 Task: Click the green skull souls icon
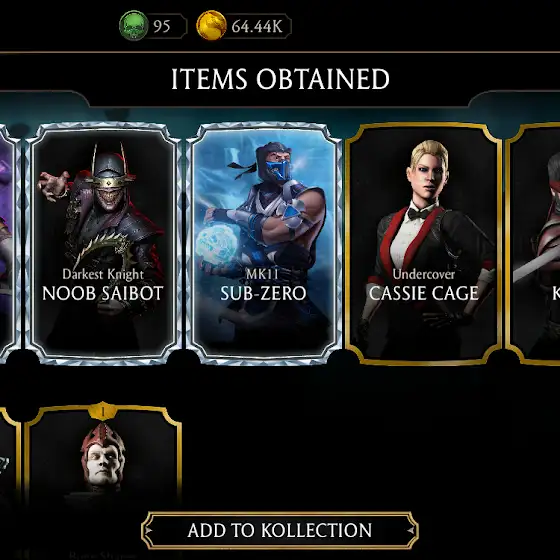tap(134, 25)
